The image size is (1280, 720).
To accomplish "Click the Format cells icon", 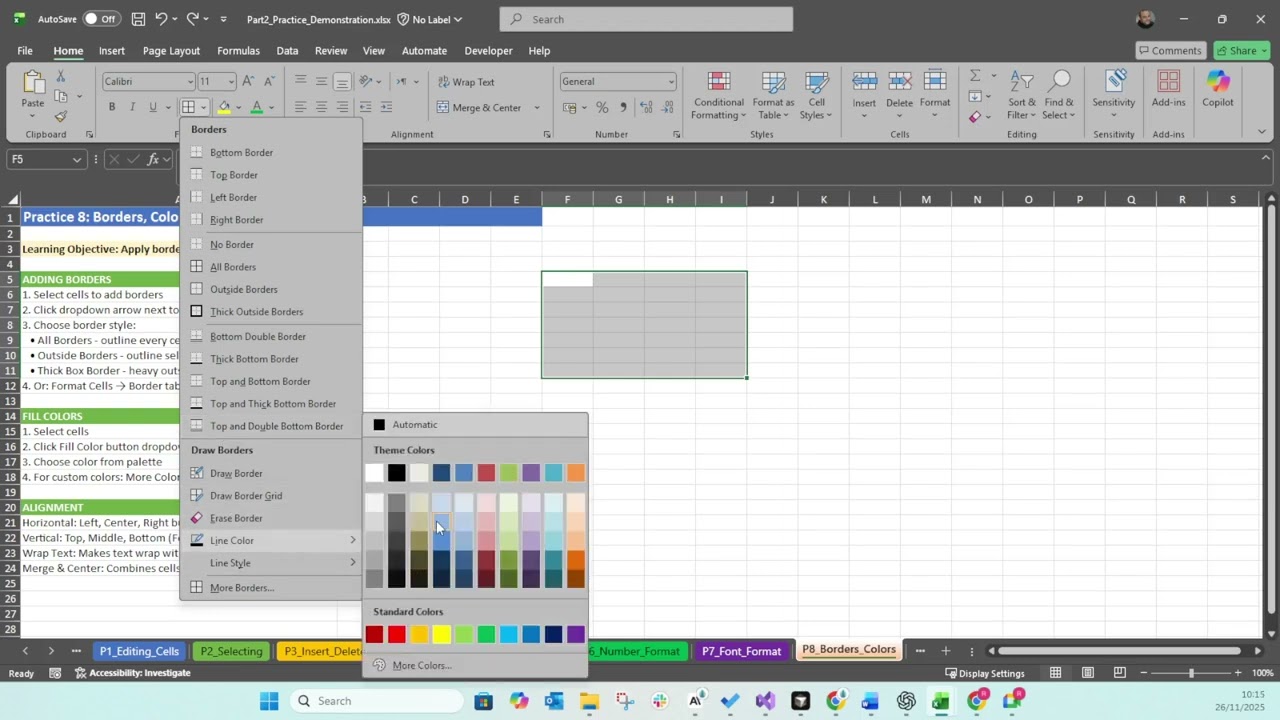I will tap(935, 83).
